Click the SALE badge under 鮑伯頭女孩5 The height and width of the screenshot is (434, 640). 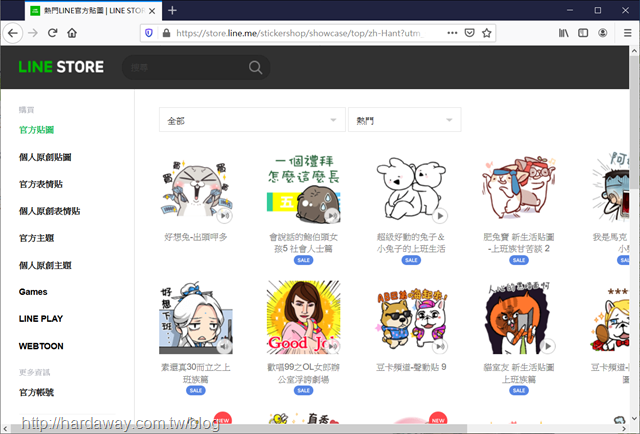[x=303, y=260]
